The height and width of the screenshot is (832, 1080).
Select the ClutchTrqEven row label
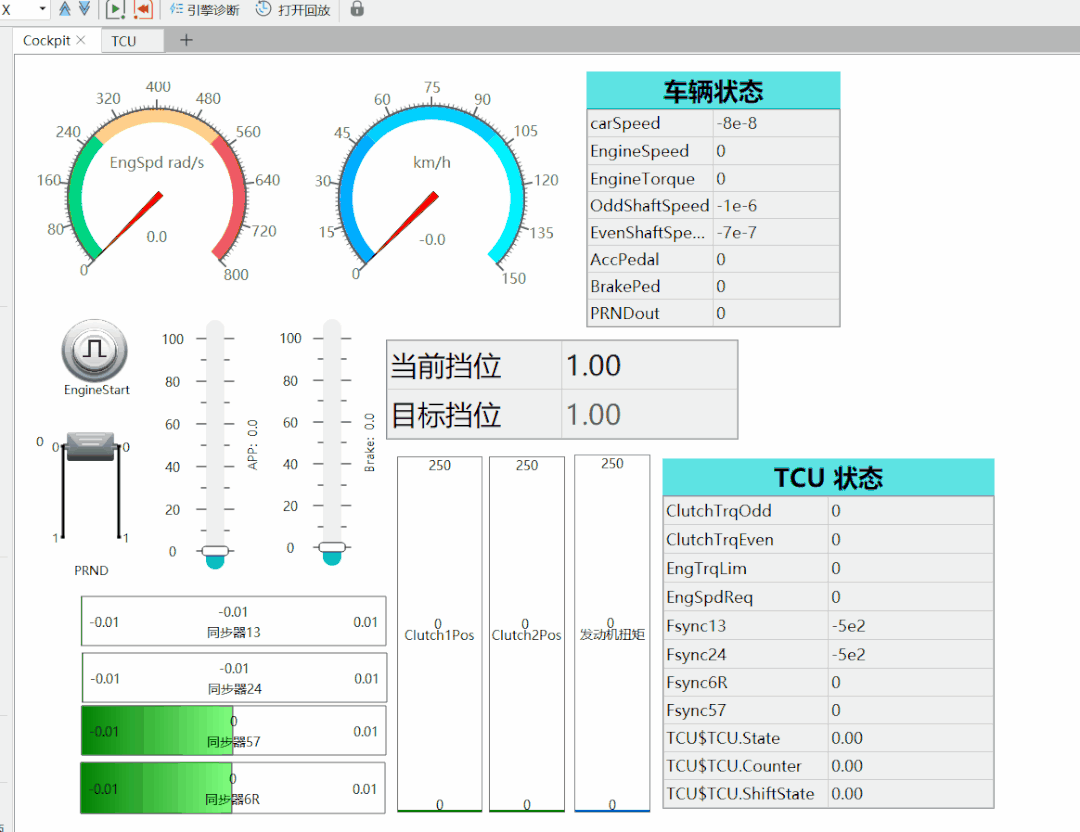tap(720, 540)
